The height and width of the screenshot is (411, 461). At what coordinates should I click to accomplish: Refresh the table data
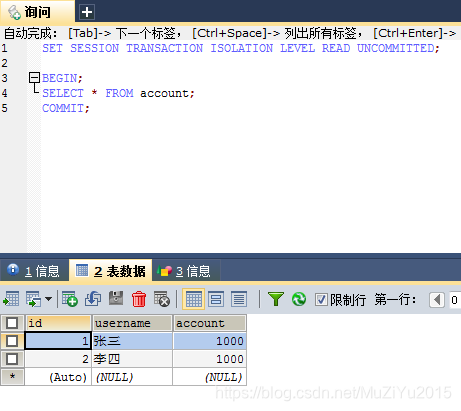[x=299, y=299]
